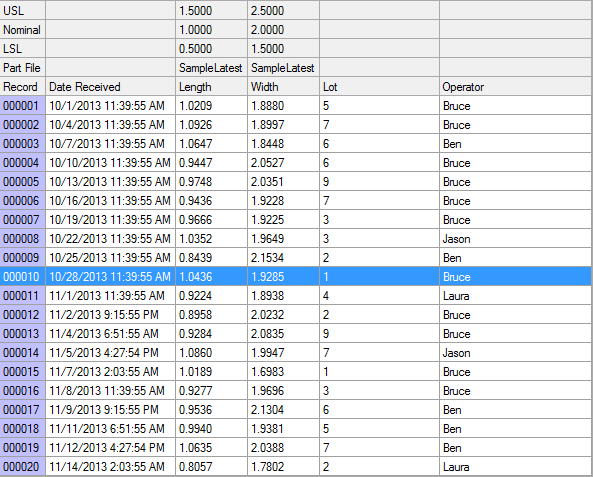This screenshot has height=477, width=593.
Task: Click date 11/1/2013 11:39:55 AM cell
Action: pos(110,295)
